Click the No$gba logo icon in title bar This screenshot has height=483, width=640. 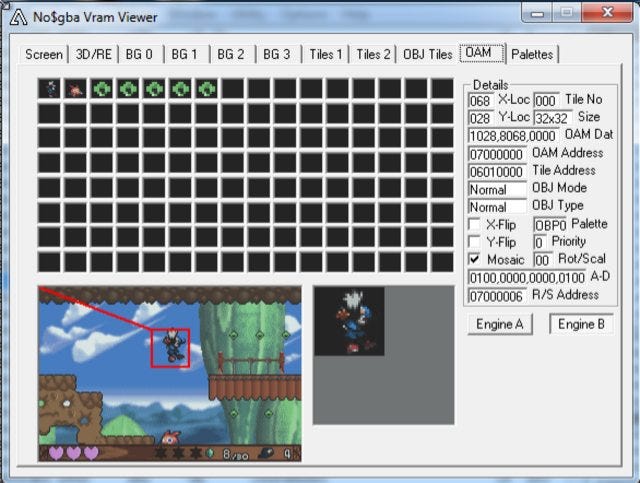(x=18, y=17)
